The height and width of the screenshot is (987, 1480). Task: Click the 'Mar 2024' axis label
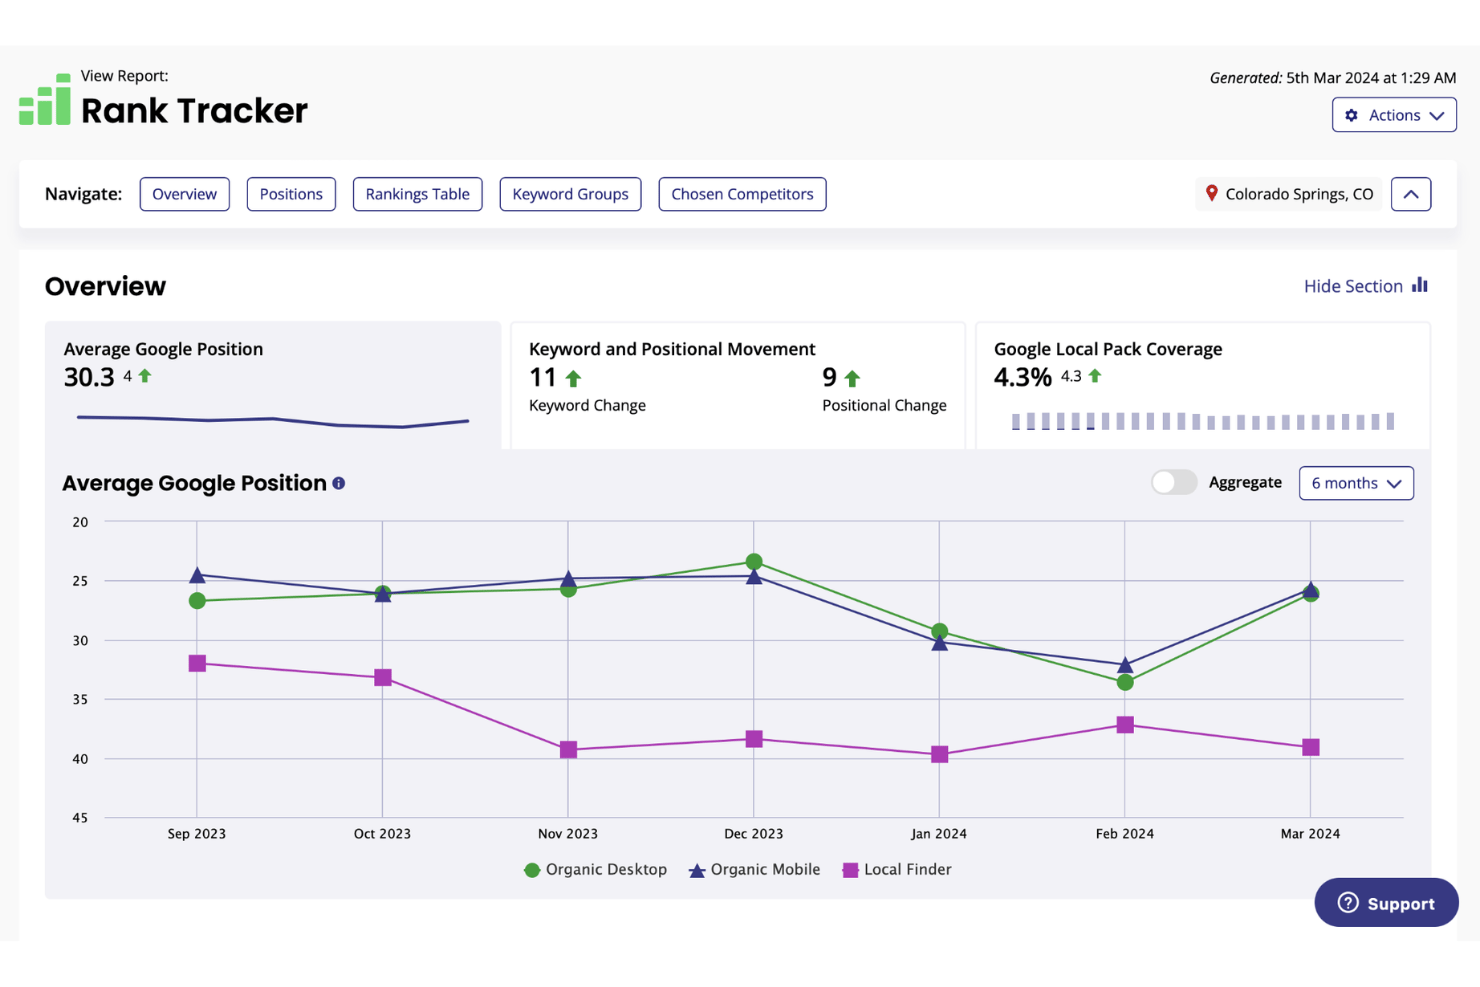tap(1310, 834)
